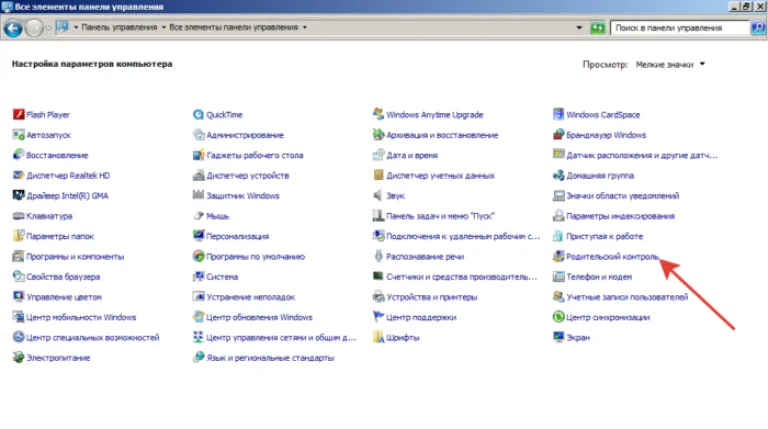The image size is (768, 429).
Task: Open Устройства и принтеры link
Action: pyautogui.click(x=432, y=297)
